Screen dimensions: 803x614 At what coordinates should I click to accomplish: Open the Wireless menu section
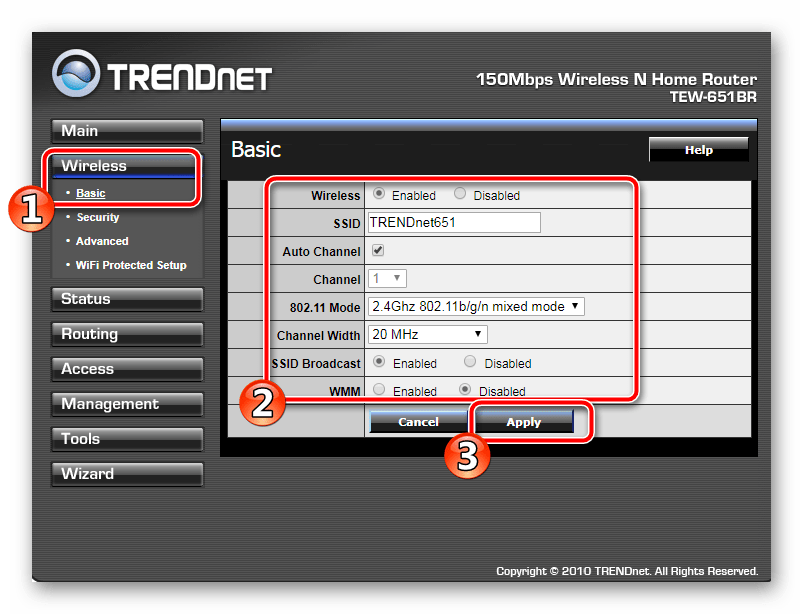123,166
